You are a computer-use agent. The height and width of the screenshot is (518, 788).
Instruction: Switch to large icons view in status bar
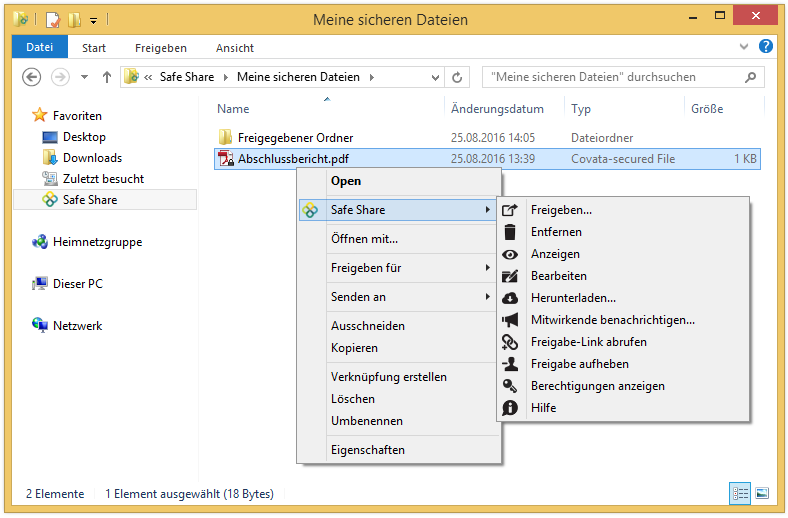coord(762,493)
